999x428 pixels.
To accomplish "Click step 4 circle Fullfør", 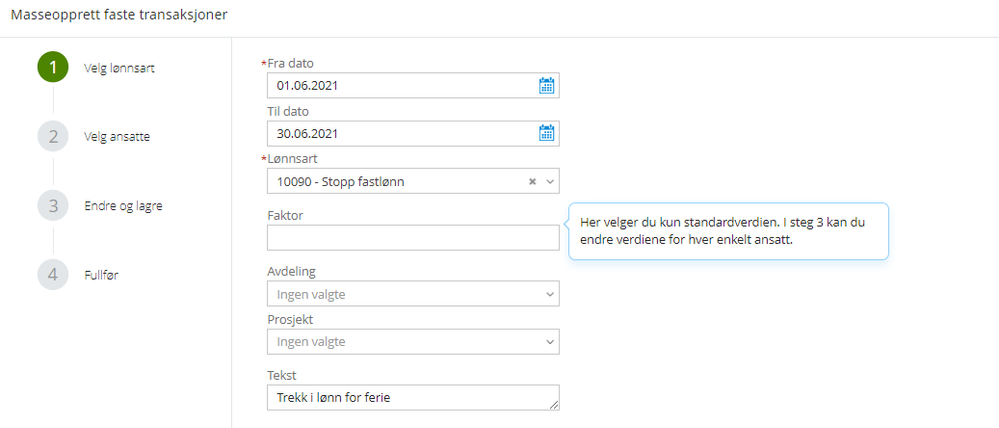I will (53, 274).
